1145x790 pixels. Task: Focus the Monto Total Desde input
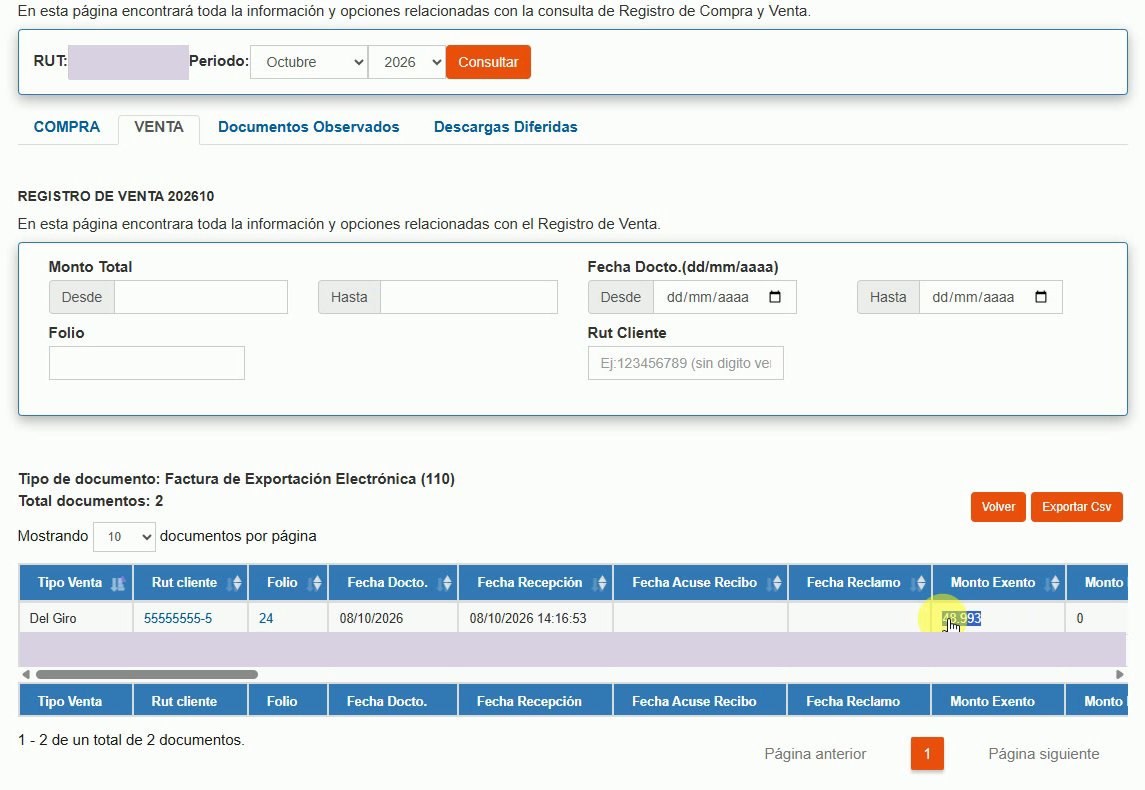[201, 297]
